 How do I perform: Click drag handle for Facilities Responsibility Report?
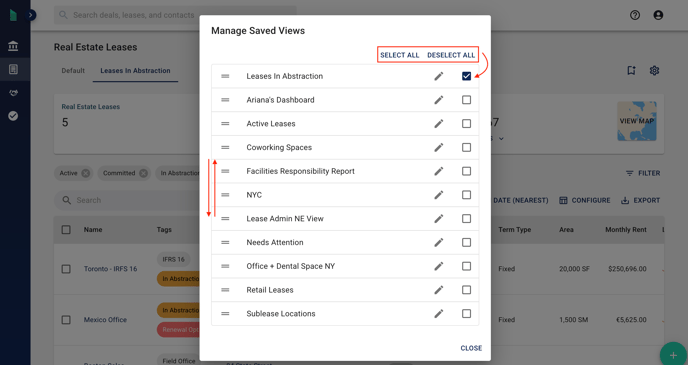225,171
